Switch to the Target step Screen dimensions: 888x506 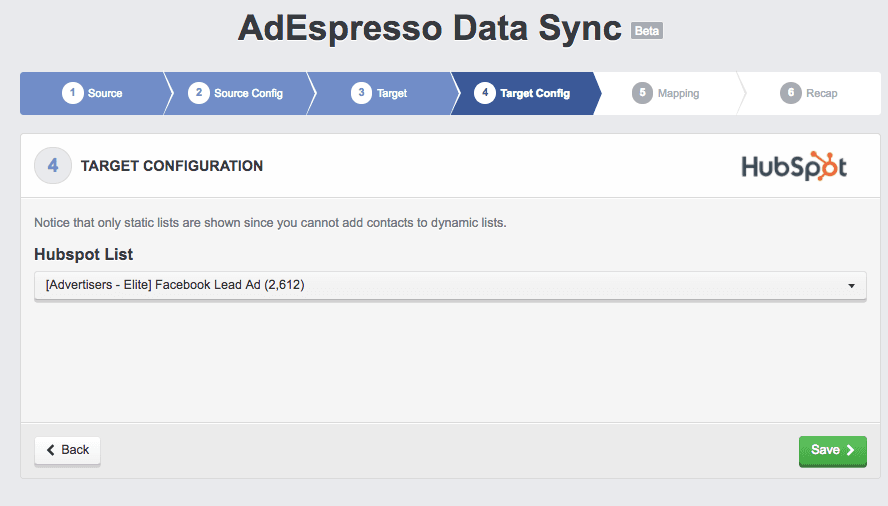coord(379,93)
